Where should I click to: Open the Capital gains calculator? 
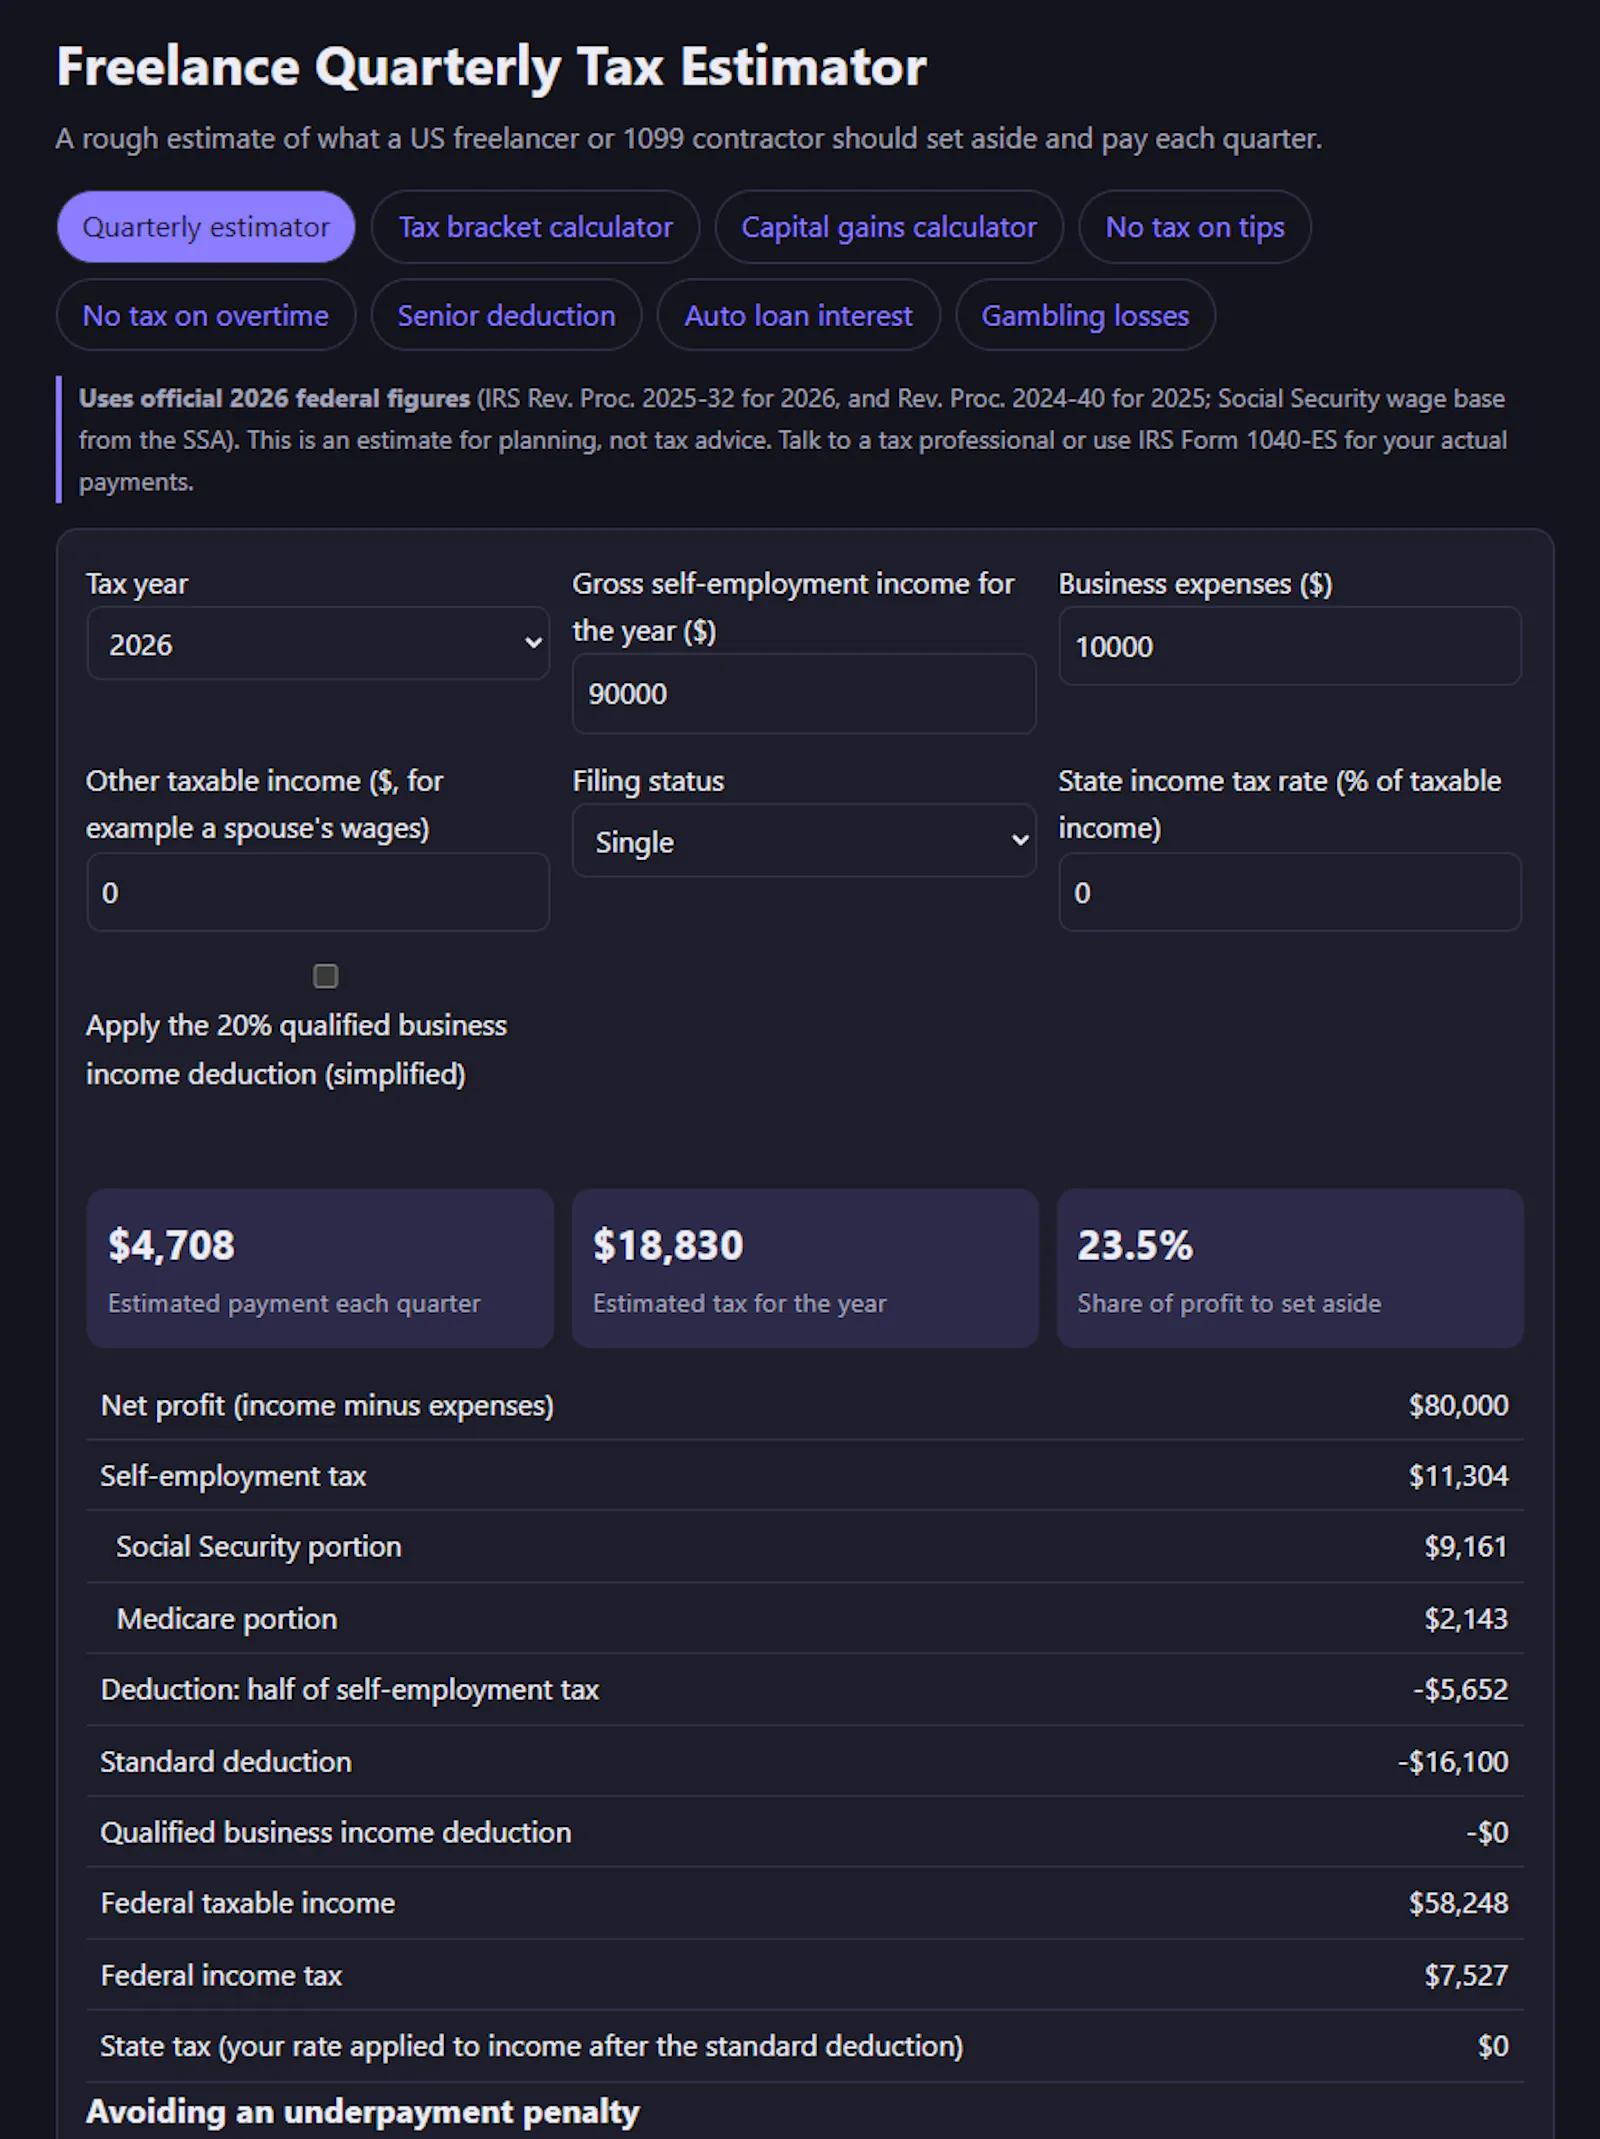point(889,227)
